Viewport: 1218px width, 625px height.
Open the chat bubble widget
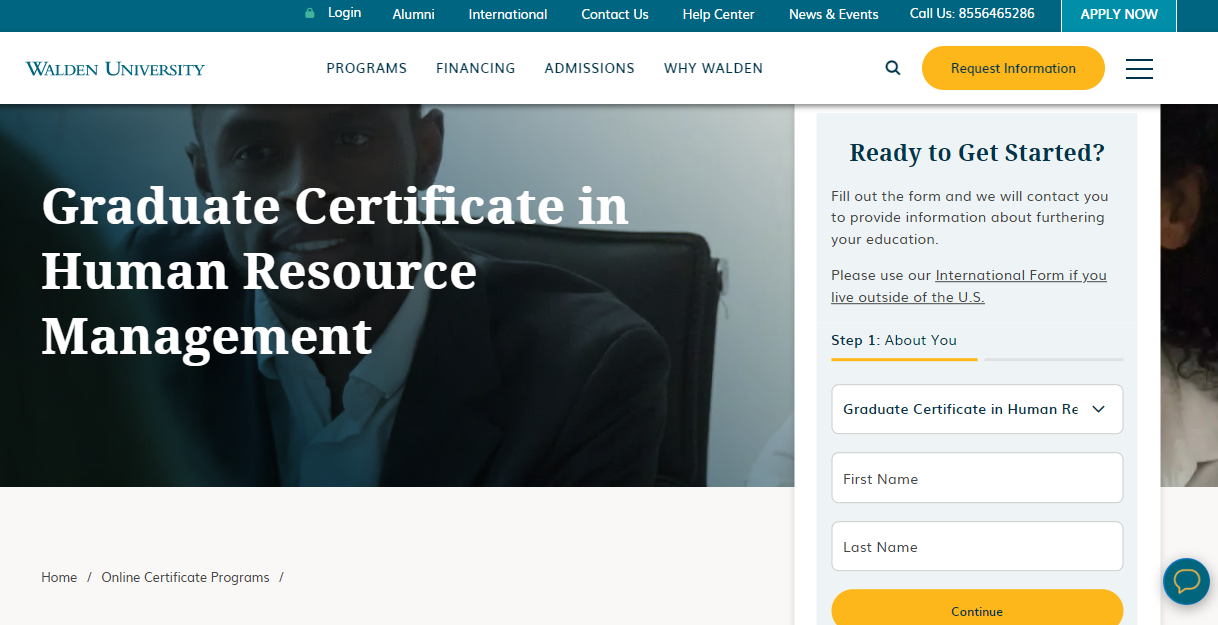click(1187, 581)
